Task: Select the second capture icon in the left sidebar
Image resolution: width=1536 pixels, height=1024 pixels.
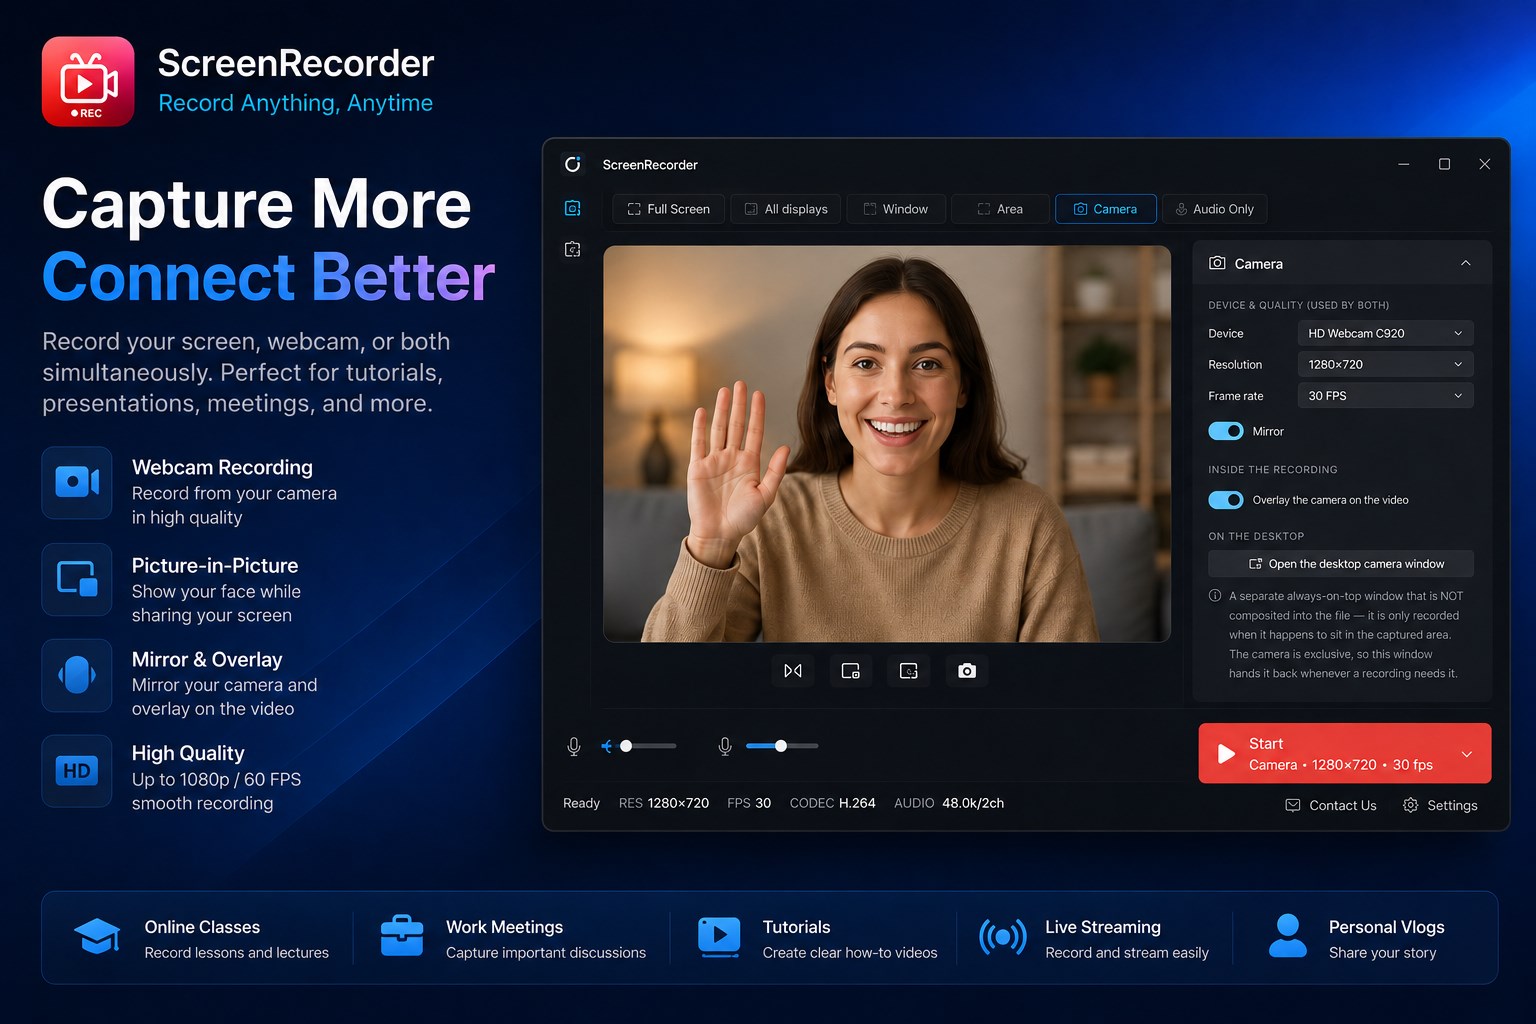Action: pos(572,249)
